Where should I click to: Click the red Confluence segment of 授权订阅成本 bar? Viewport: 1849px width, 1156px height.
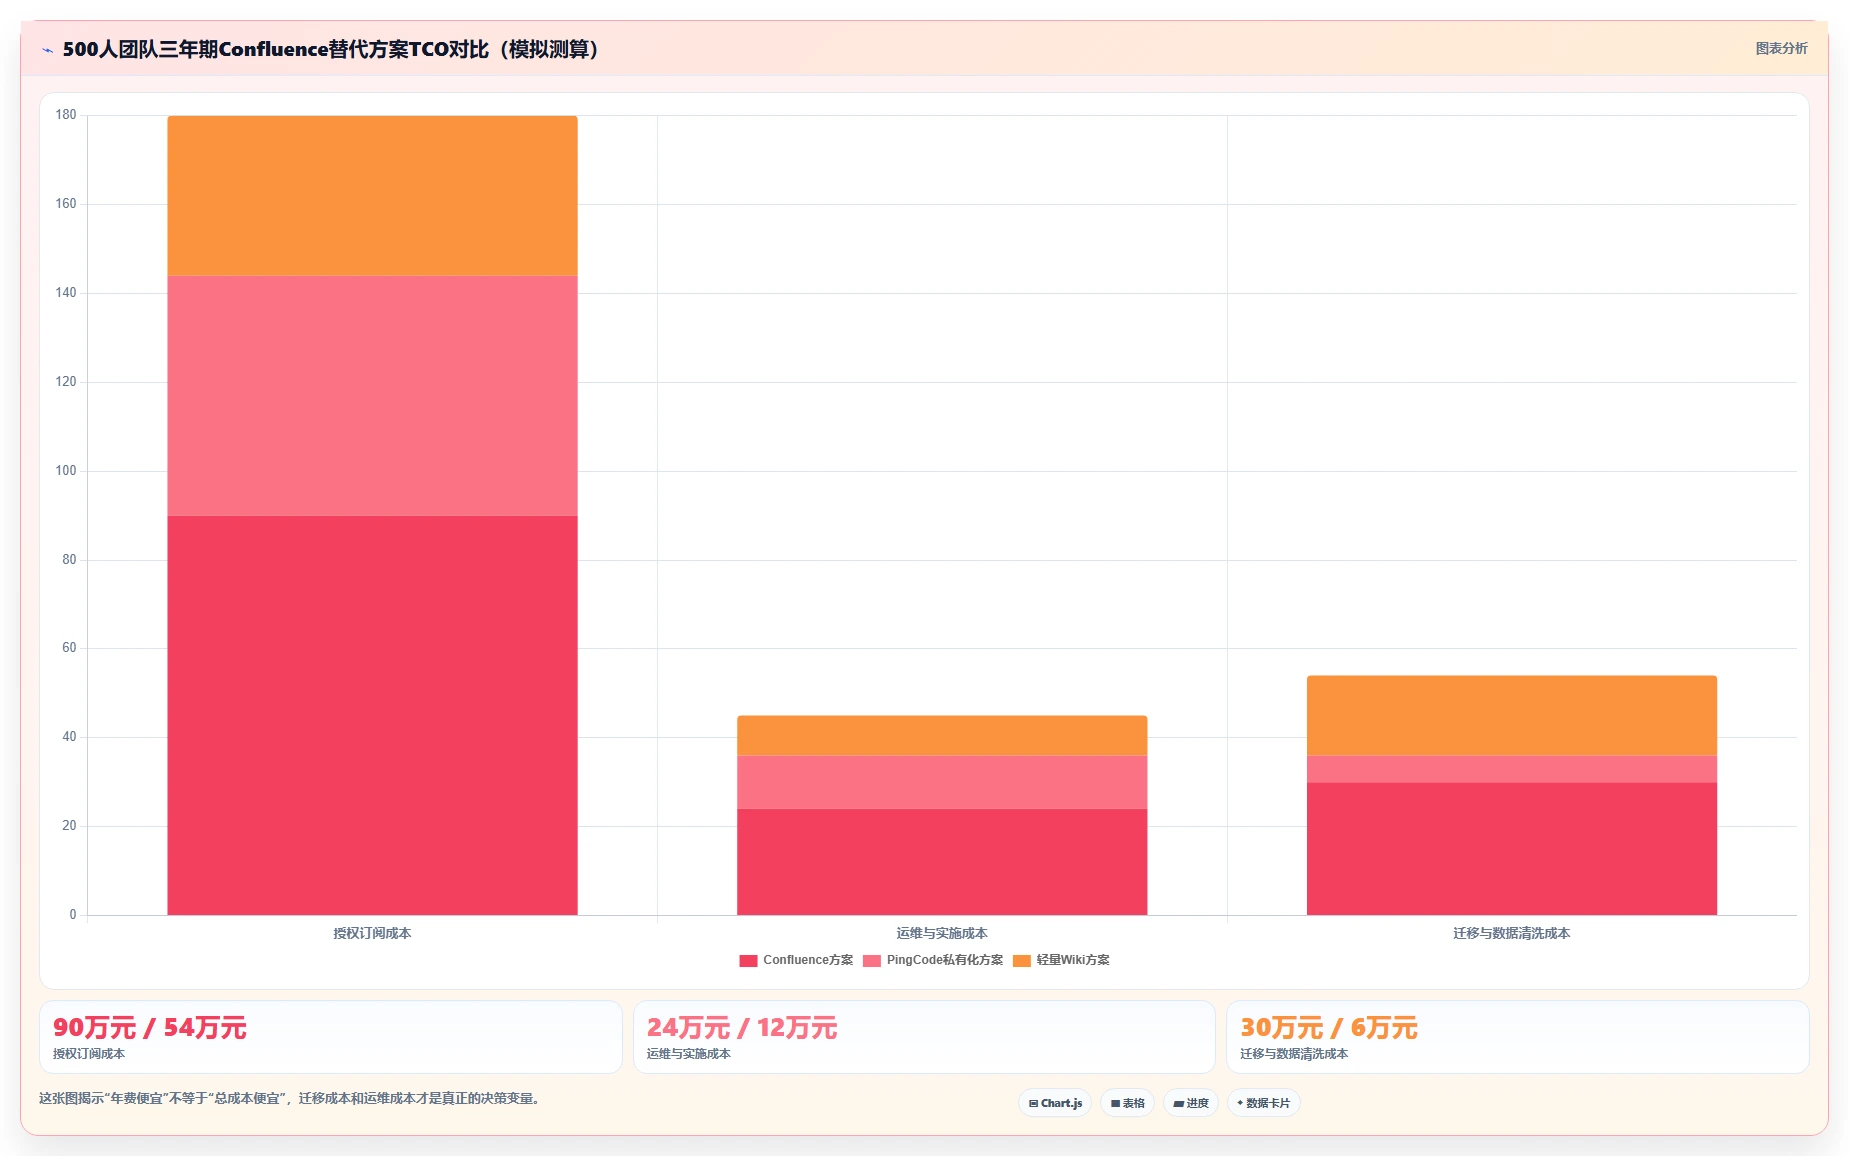tap(372, 715)
